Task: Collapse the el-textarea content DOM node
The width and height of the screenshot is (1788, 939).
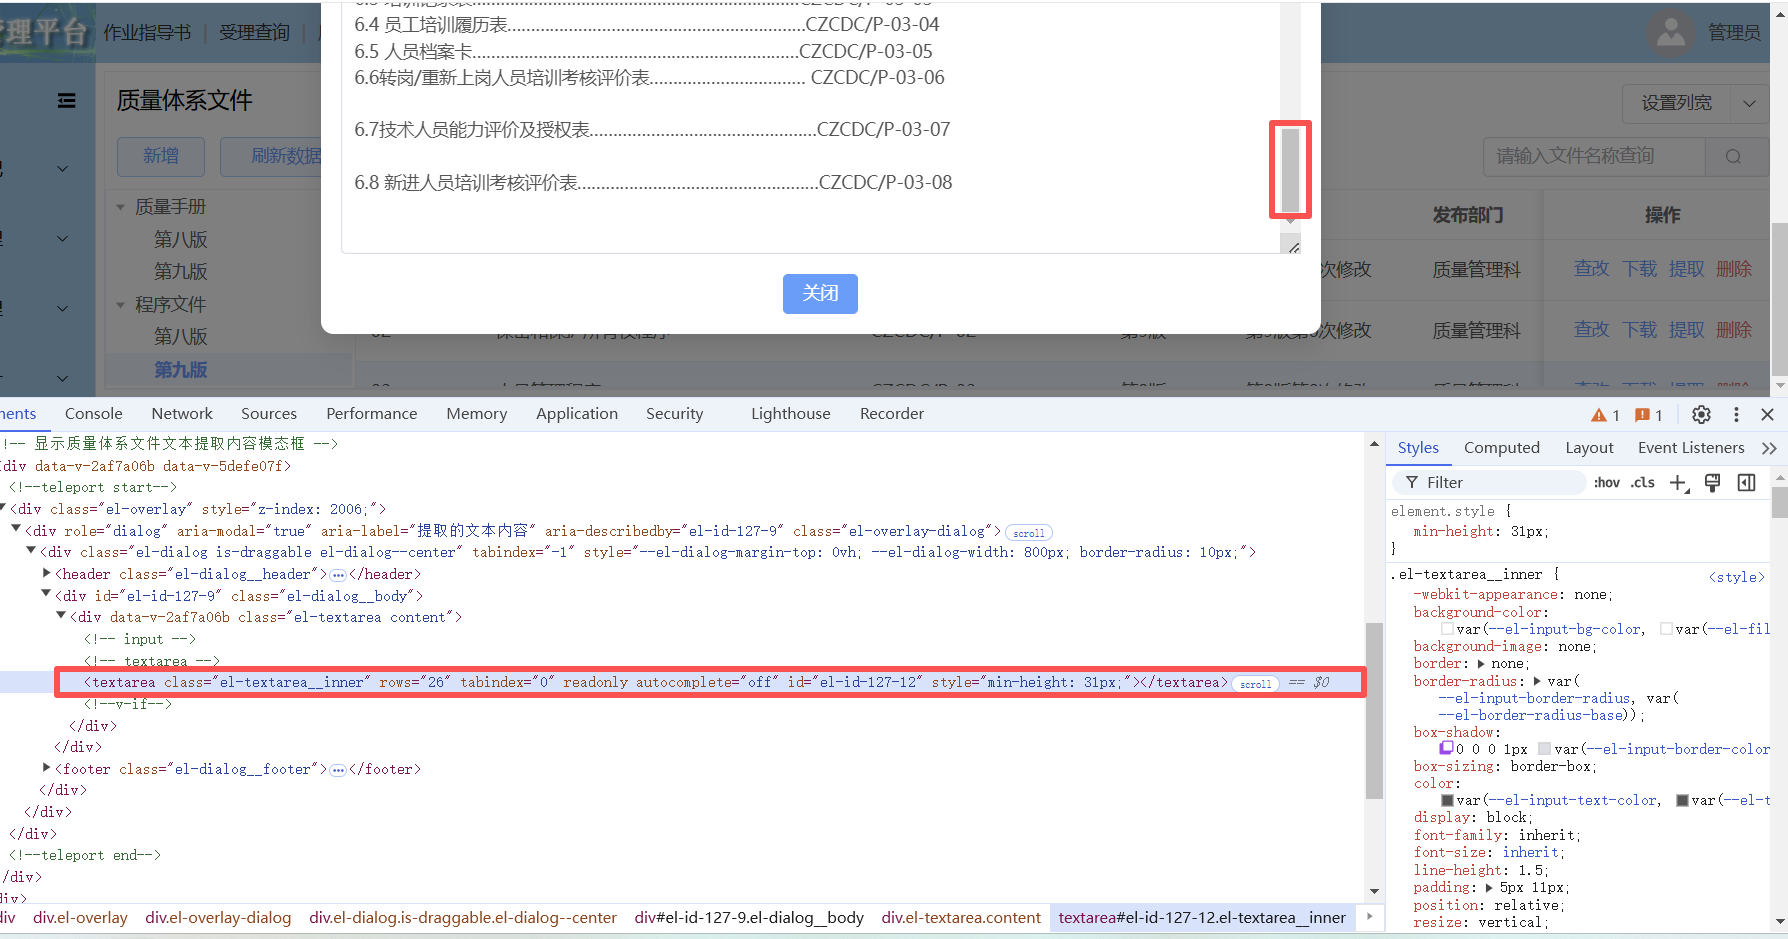Action: 61,616
